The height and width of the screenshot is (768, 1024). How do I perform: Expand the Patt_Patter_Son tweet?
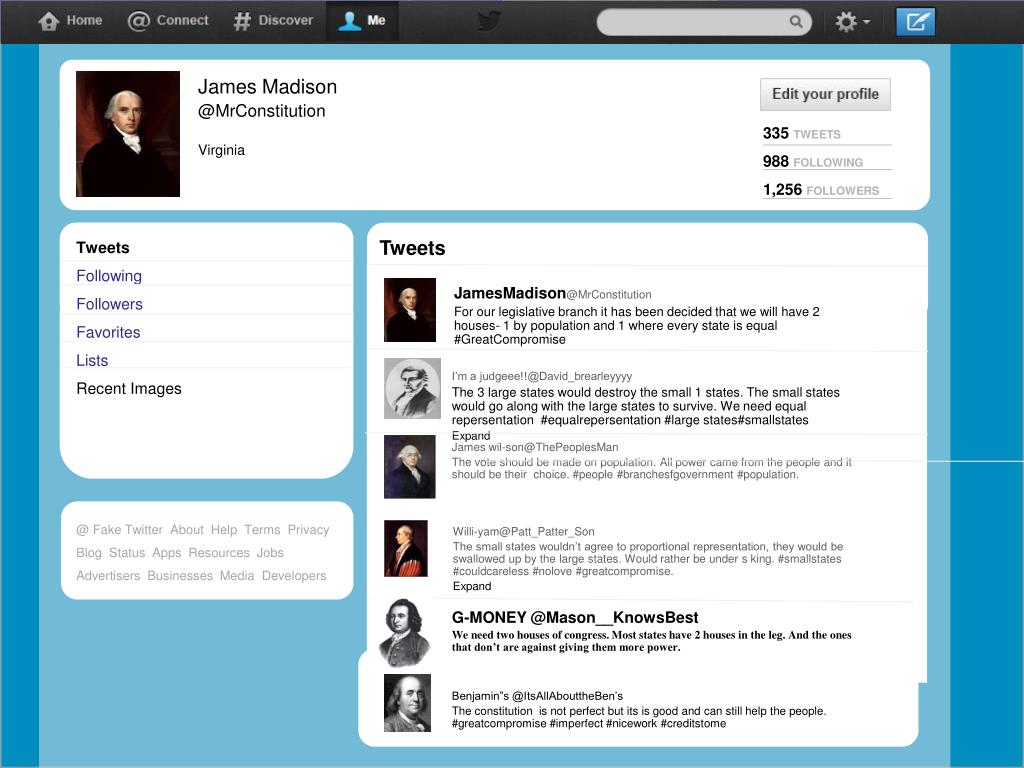pos(472,586)
